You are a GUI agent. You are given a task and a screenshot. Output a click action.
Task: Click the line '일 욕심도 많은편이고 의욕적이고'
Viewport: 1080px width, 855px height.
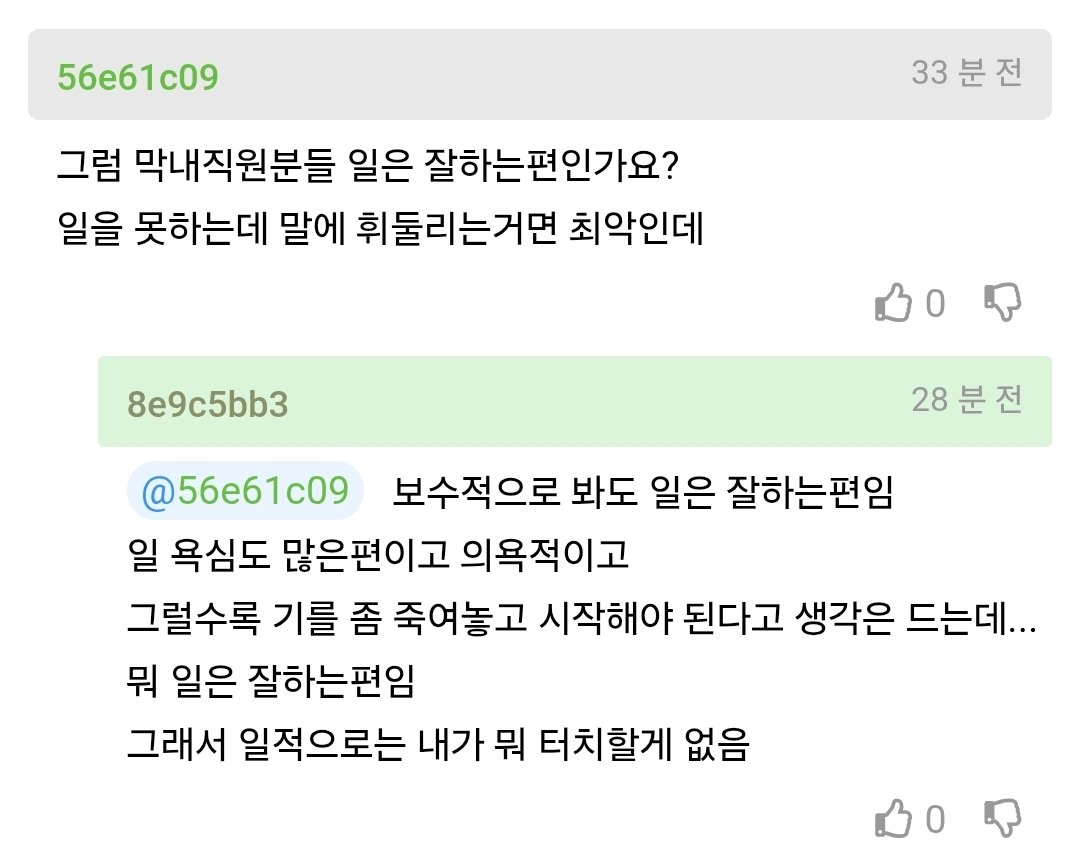[378, 555]
